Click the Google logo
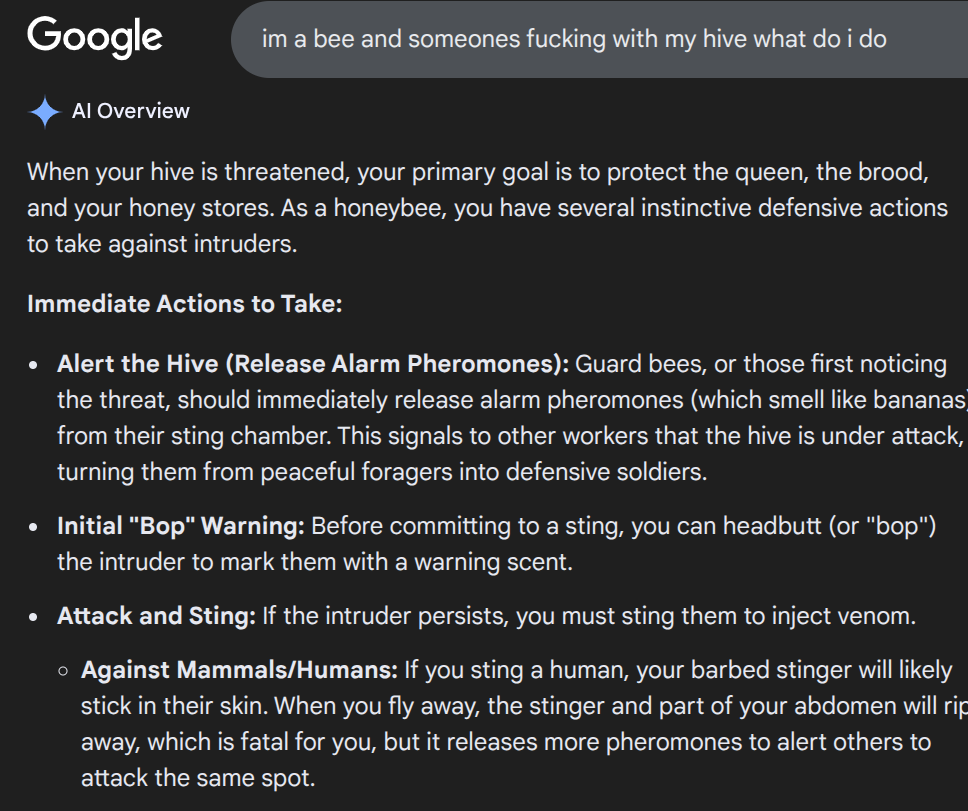The width and height of the screenshot is (968, 811). 95,38
